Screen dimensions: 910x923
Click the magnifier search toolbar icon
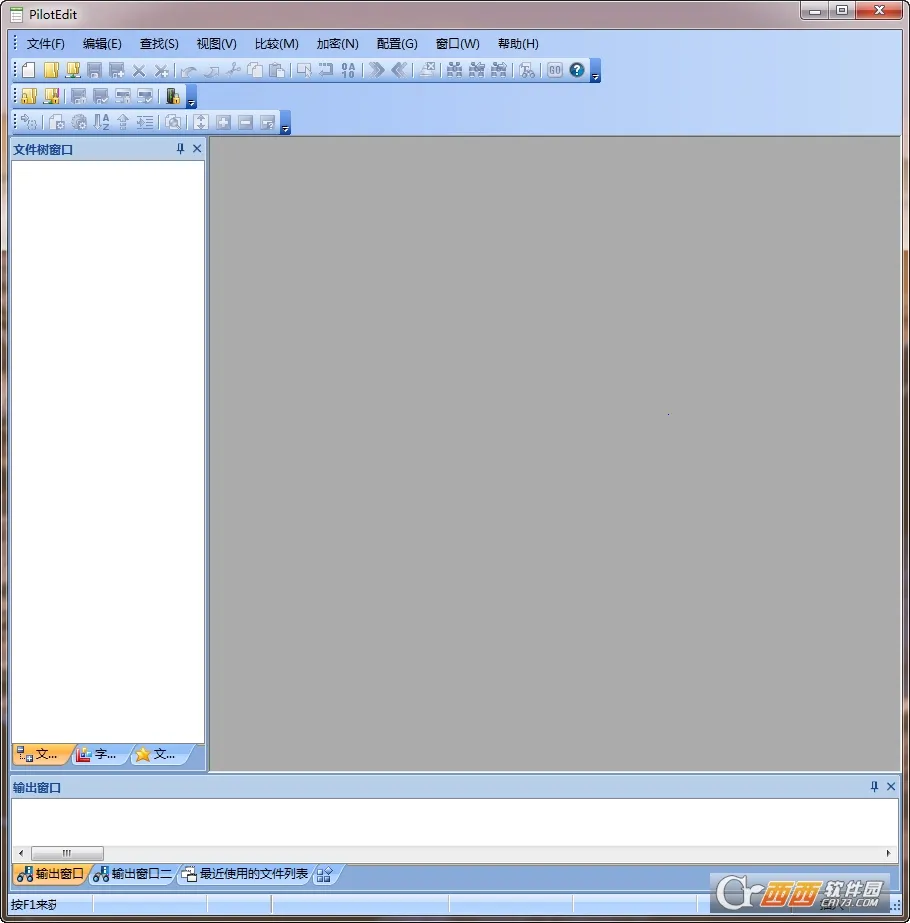[173, 121]
